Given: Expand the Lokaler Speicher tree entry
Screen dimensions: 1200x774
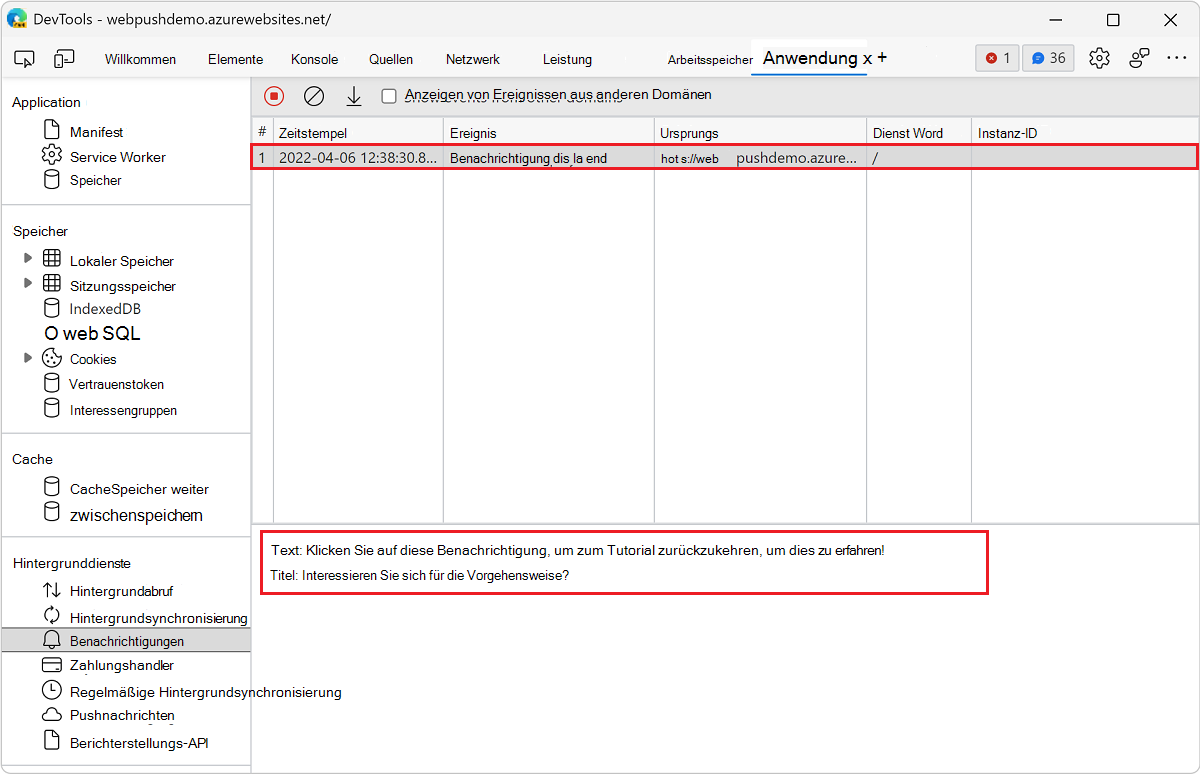Looking at the screenshot, I should (x=30, y=259).
